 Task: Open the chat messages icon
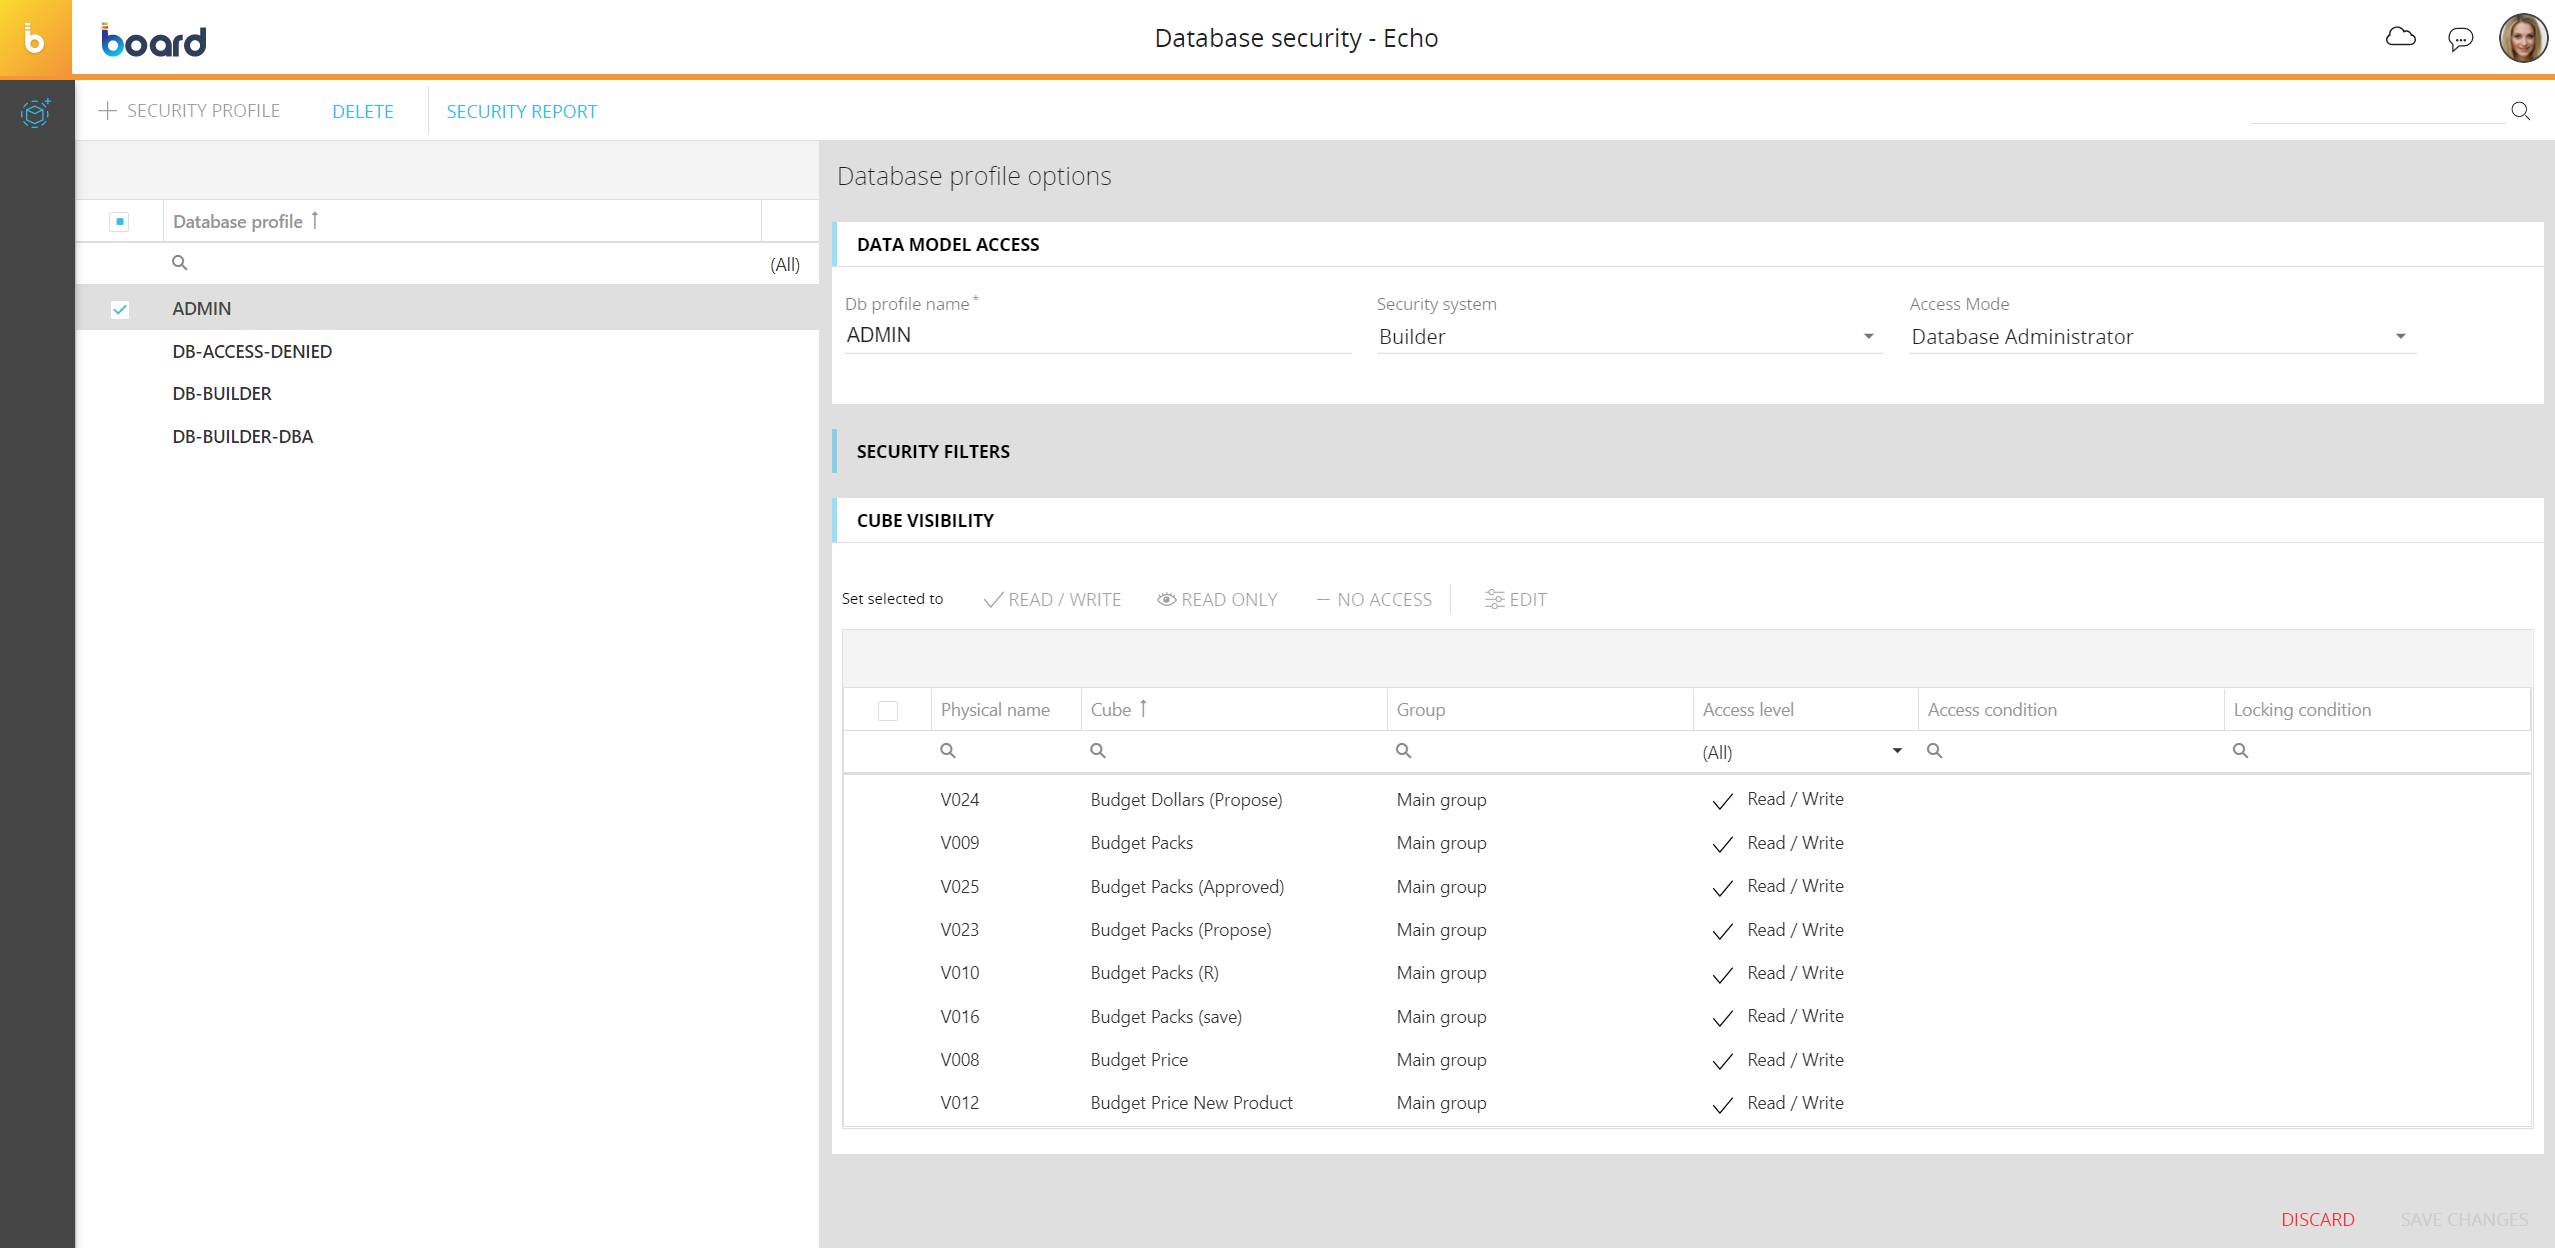pyautogui.click(x=2460, y=39)
